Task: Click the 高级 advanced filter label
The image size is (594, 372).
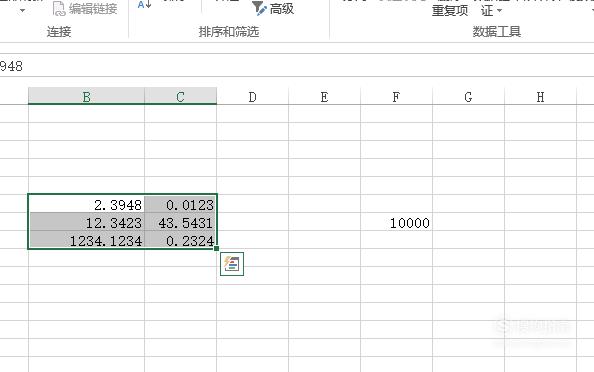Action: tap(281, 9)
